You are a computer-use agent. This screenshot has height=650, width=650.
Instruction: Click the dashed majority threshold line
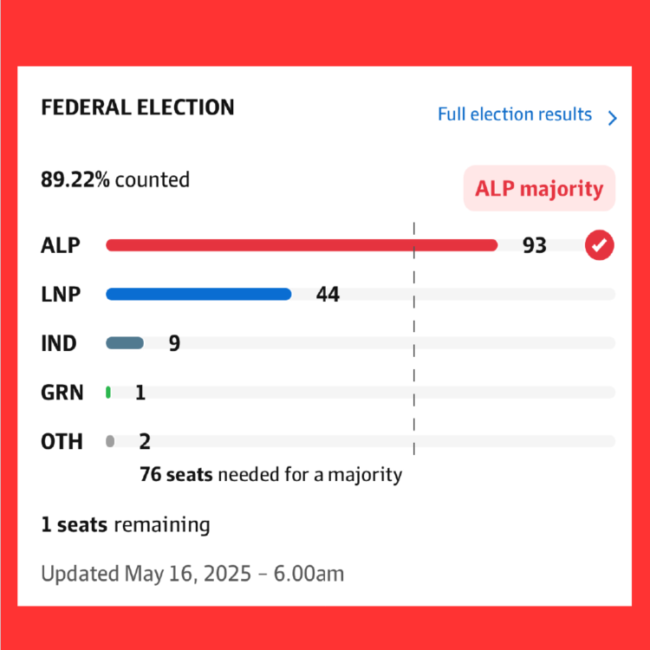414,338
